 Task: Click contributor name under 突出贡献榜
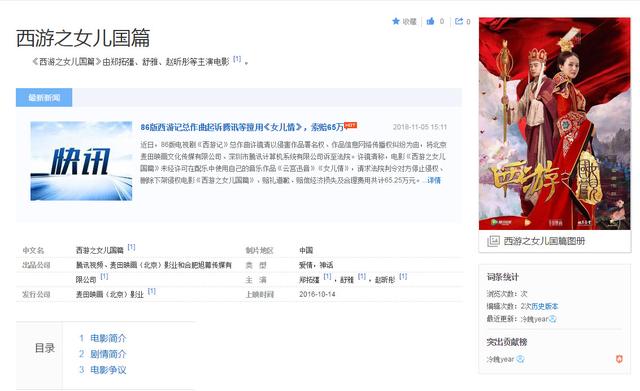pos(500,359)
